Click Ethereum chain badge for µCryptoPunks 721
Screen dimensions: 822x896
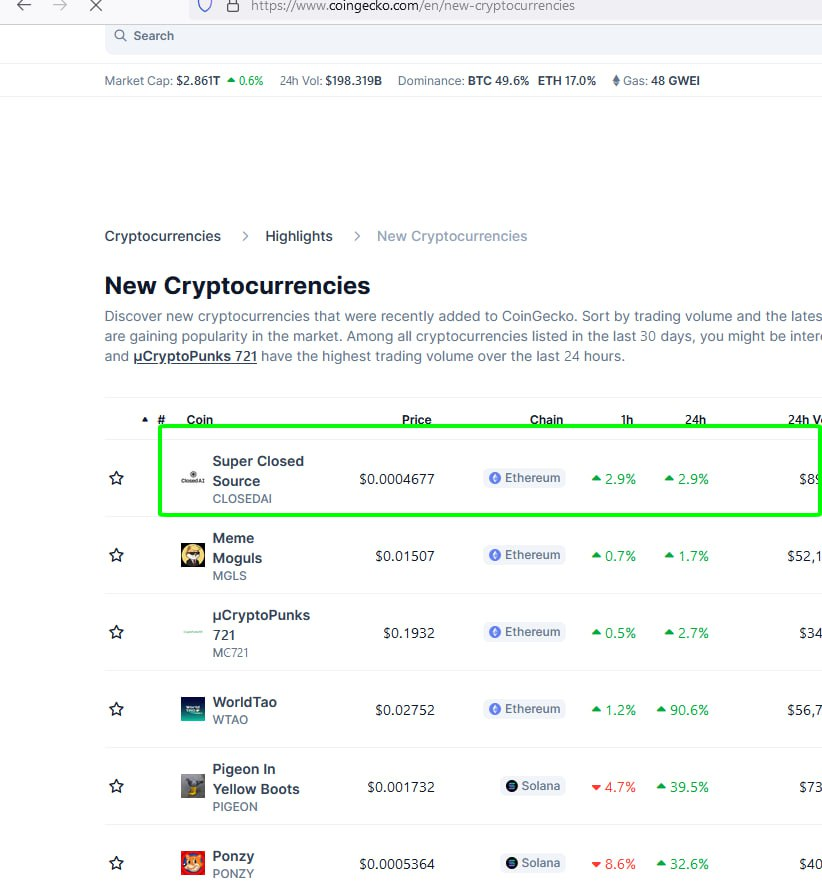[524, 632]
